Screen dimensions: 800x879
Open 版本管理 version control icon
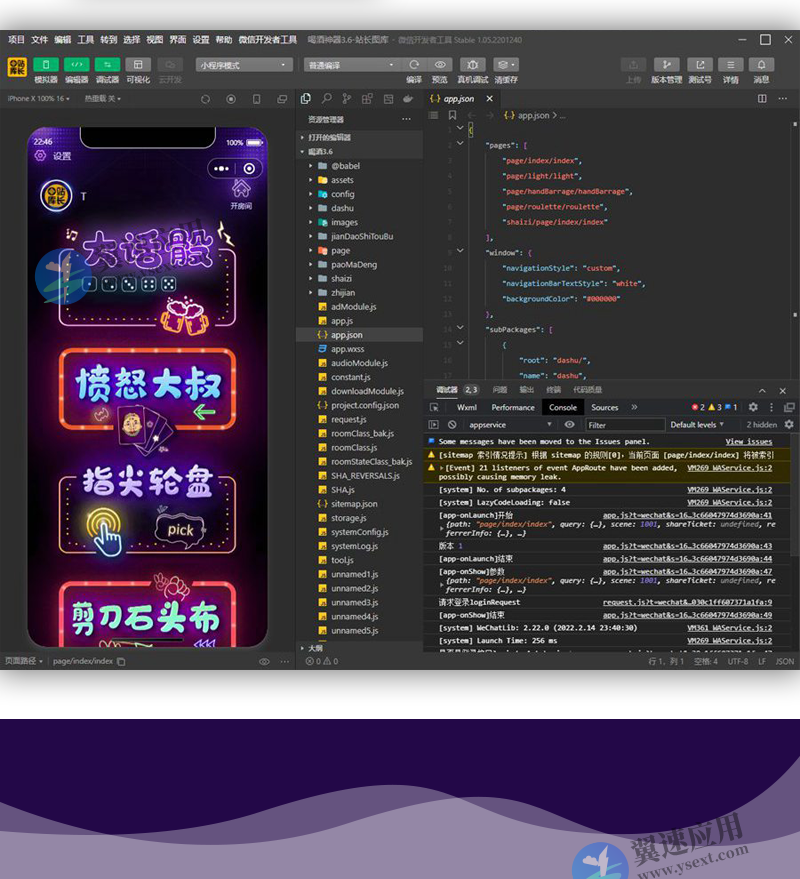click(666, 65)
